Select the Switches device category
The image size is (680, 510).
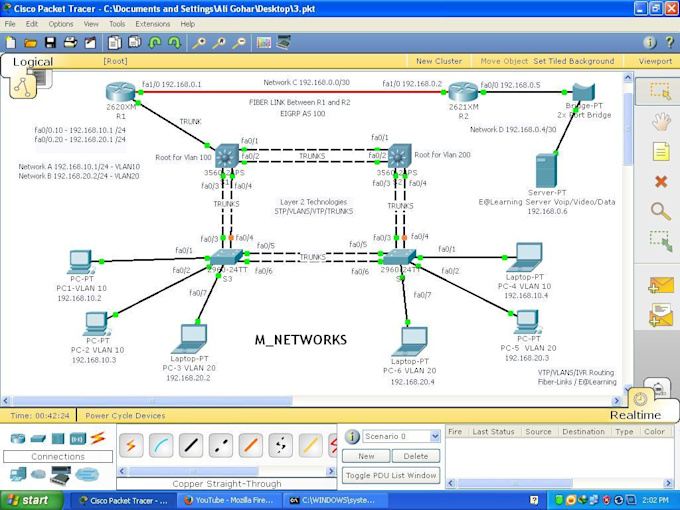38,438
